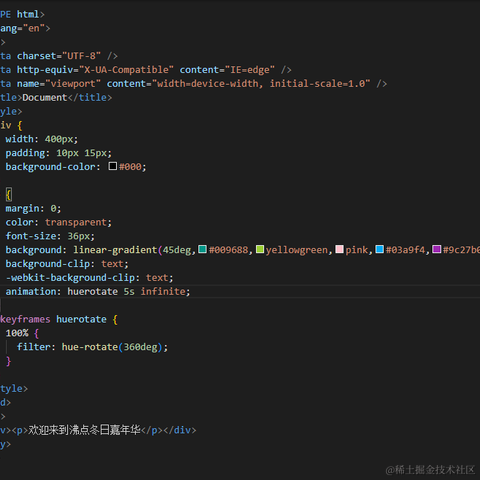Open the yellowgreen color swatch
480x480 pixels.
[260, 249]
